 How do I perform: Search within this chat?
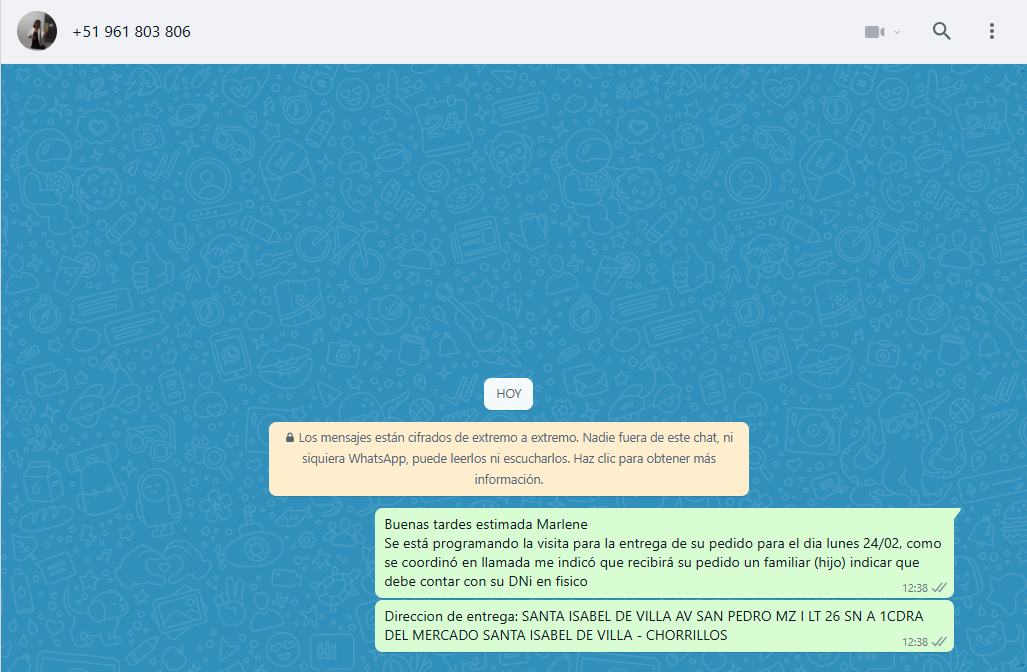coord(941,31)
